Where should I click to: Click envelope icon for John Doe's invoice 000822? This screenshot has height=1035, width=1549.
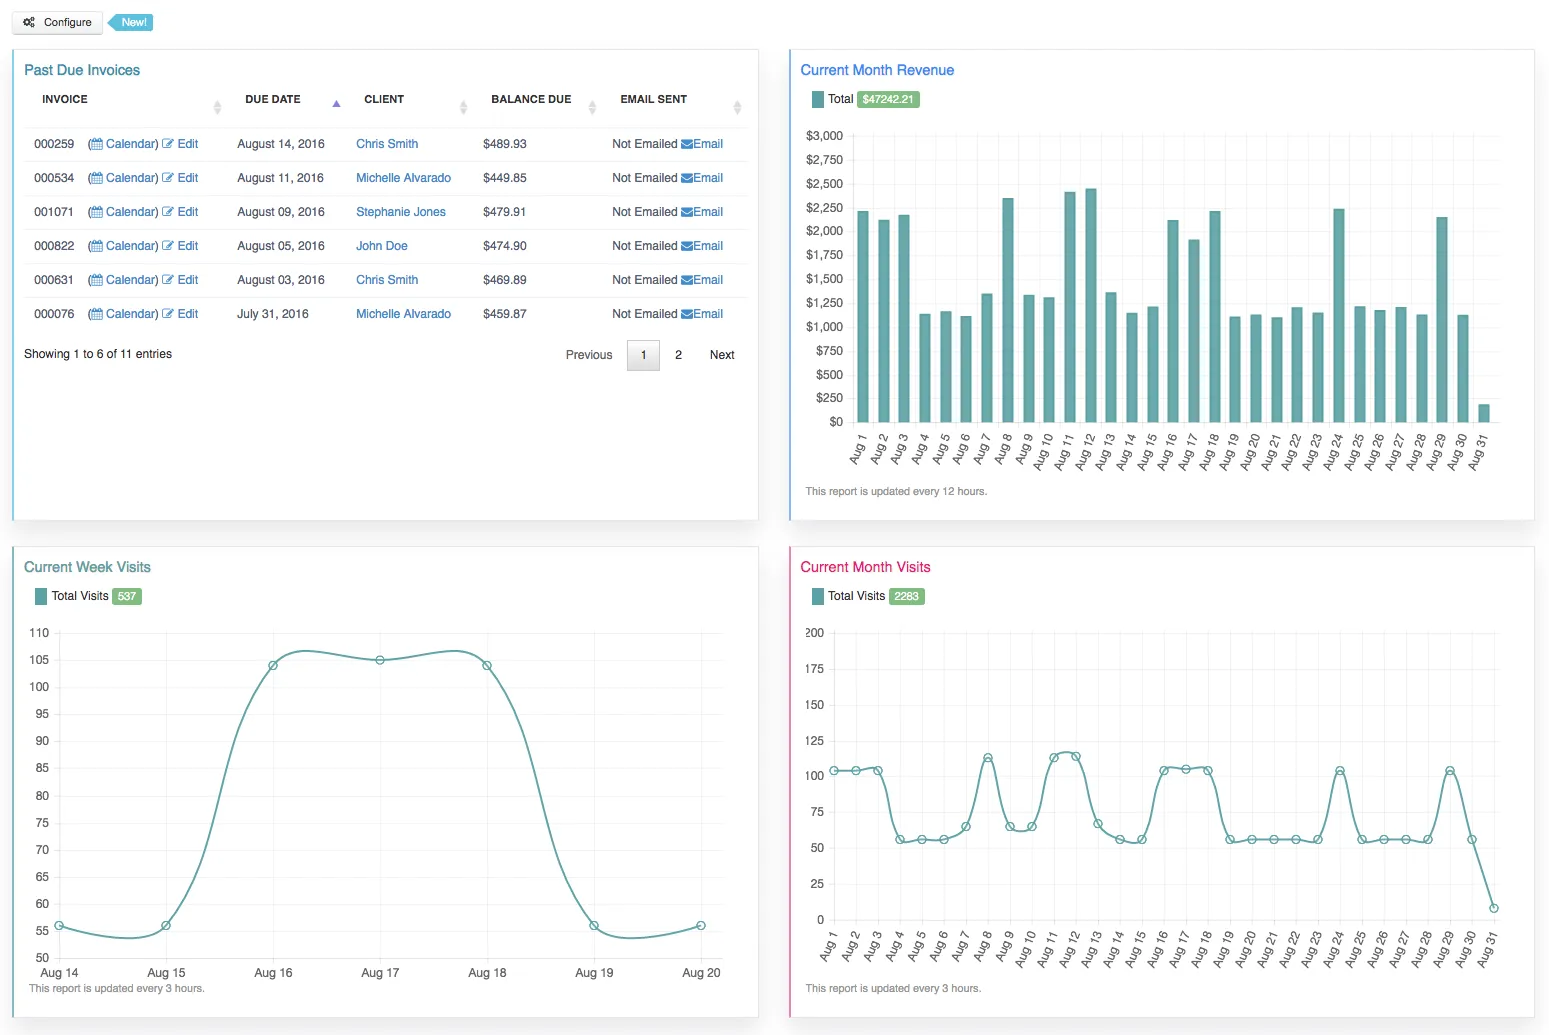(x=687, y=246)
